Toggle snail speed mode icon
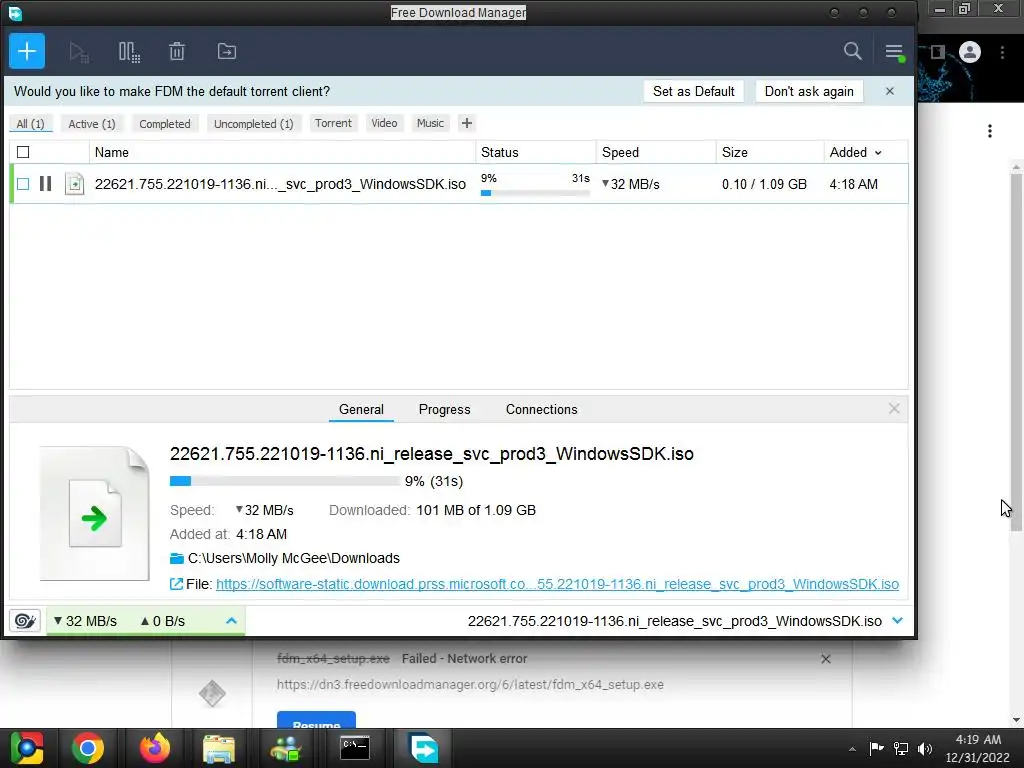1024x768 pixels. click(25, 621)
